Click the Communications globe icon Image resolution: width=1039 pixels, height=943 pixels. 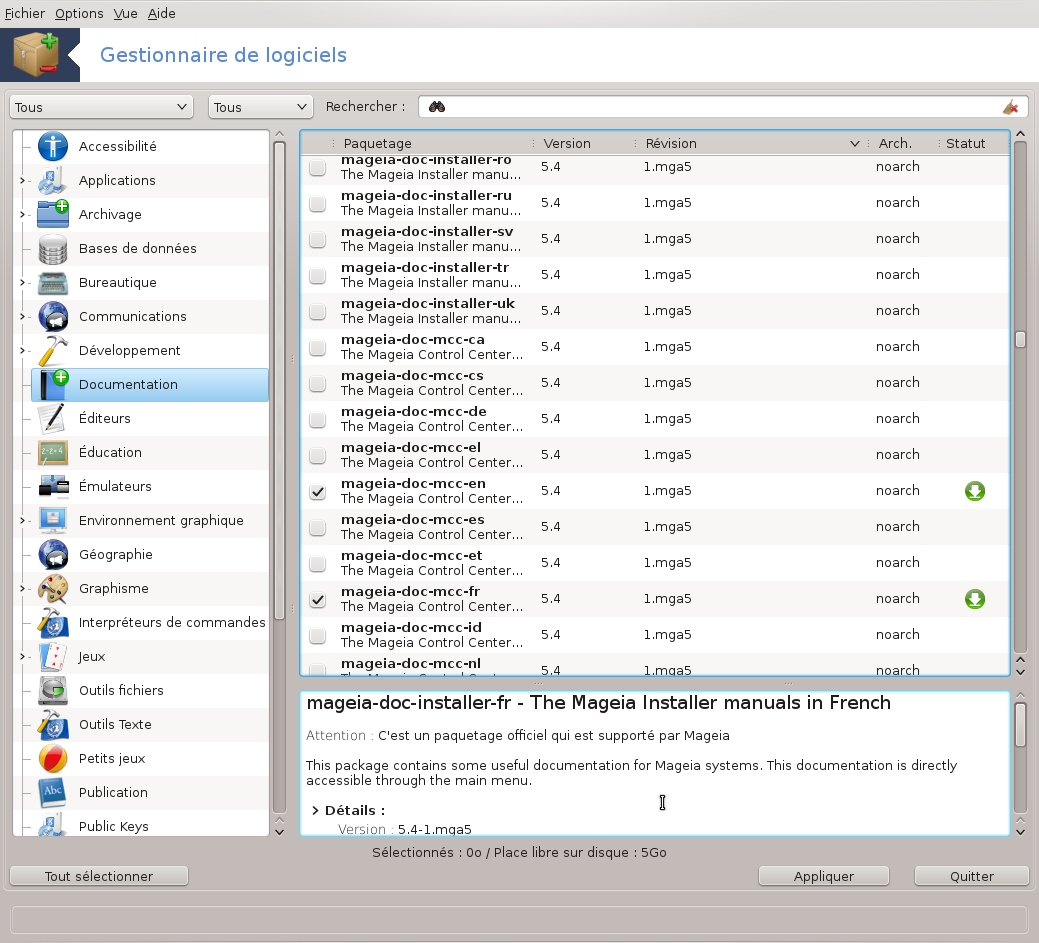pyautogui.click(x=53, y=316)
